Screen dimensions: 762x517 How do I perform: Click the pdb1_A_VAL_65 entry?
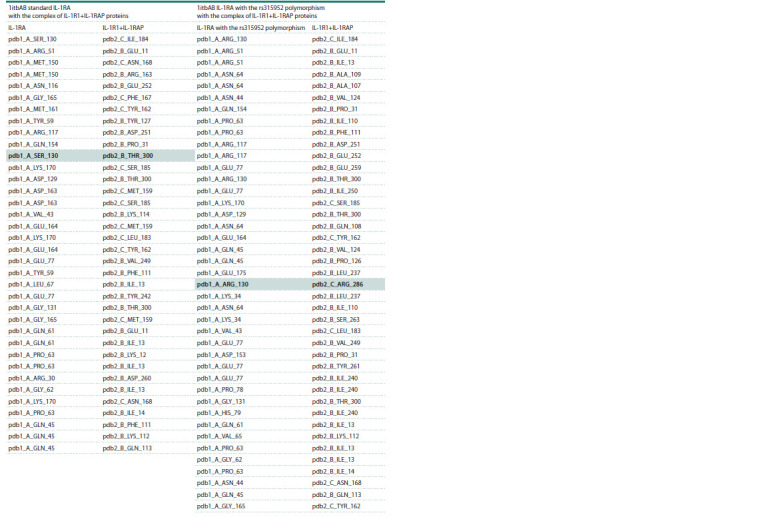click(x=219, y=436)
